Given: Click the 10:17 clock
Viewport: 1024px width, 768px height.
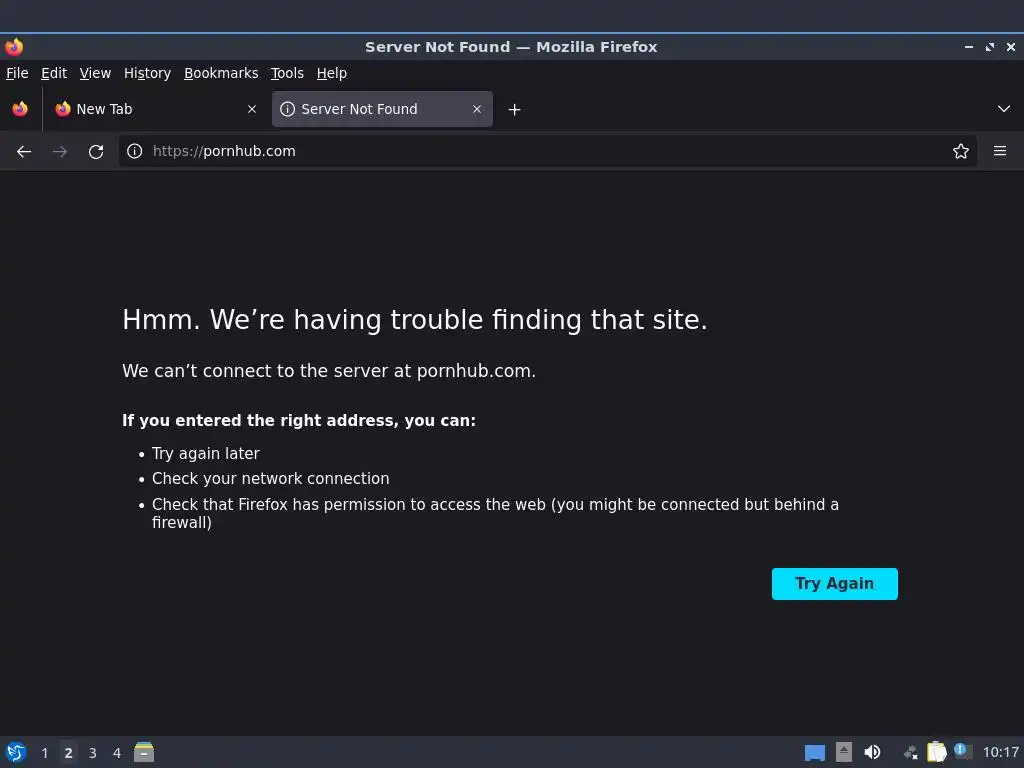Looking at the screenshot, I should tap(1000, 753).
